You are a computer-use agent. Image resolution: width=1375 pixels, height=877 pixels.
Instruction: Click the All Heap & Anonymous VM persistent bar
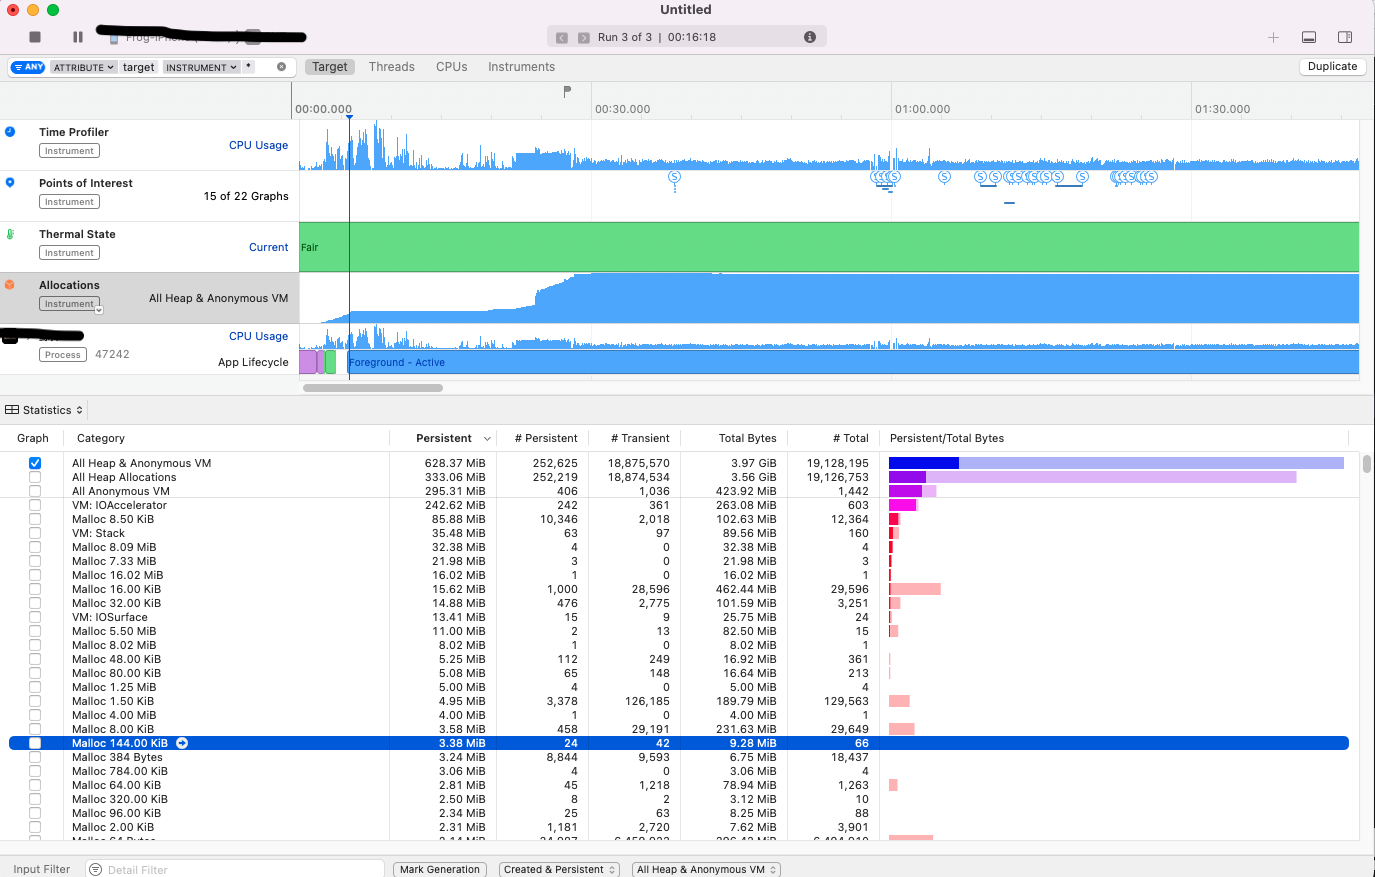[923, 463]
